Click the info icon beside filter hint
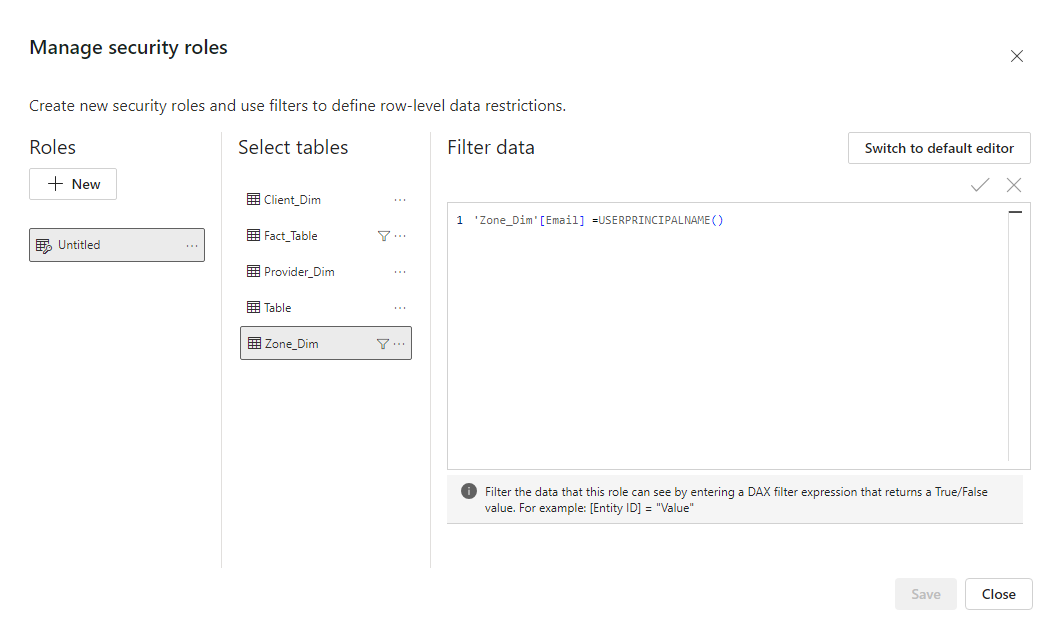 point(469,491)
